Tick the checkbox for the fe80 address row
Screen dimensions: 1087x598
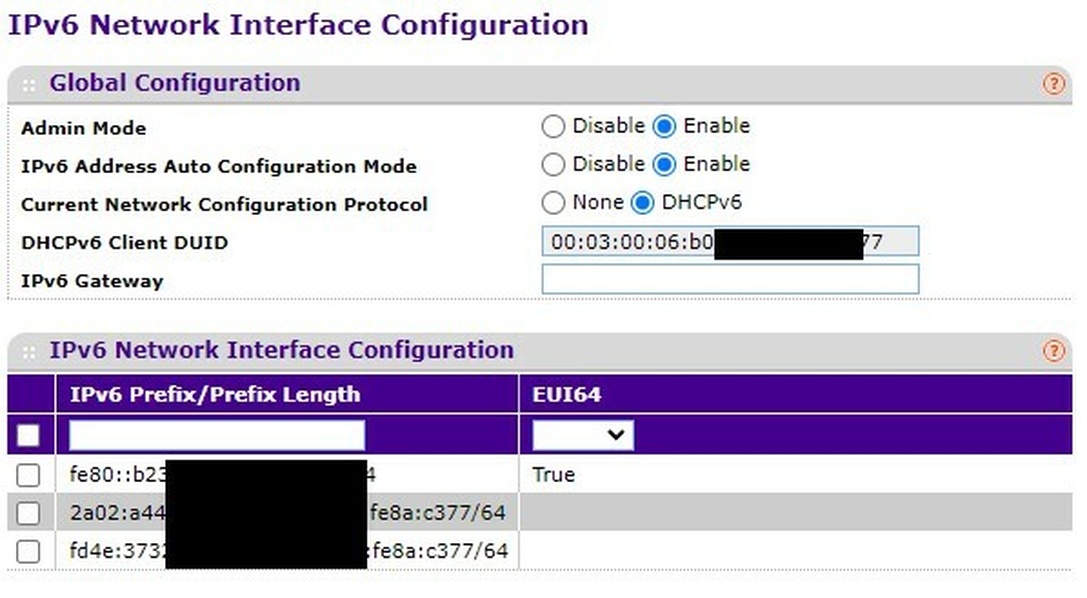pos(28,475)
